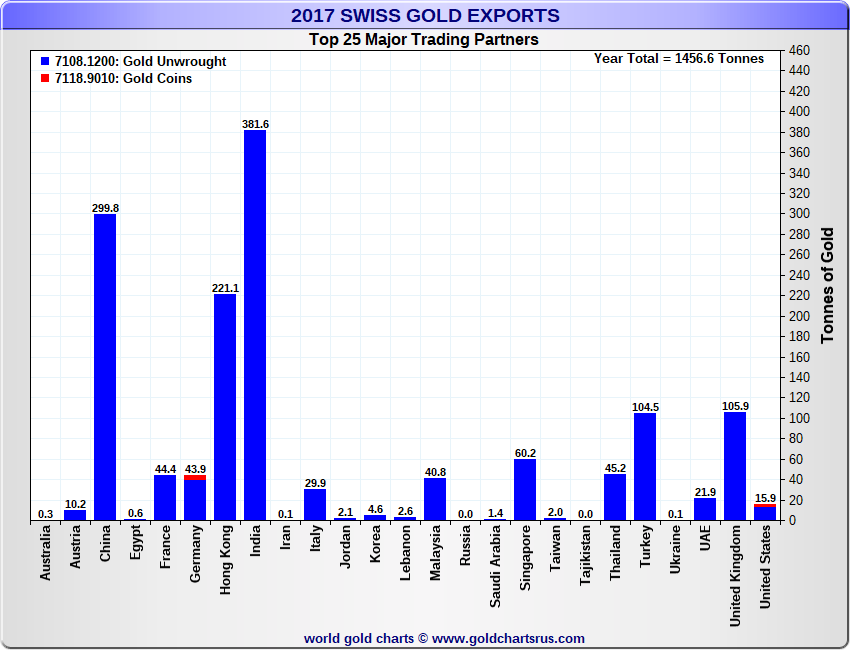Click the United Kingdom bar at 105.9
The height and width of the screenshot is (650, 850).
click(735, 466)
